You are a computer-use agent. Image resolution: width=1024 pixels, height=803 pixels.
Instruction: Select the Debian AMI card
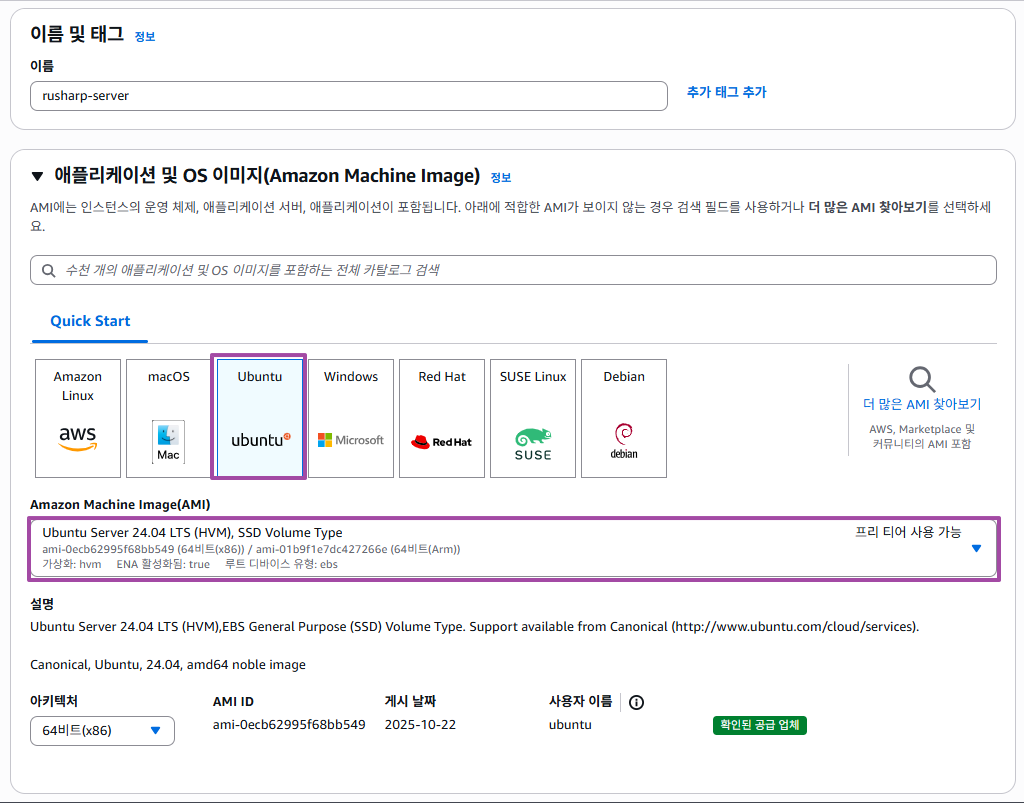click(x=624, y=418)
